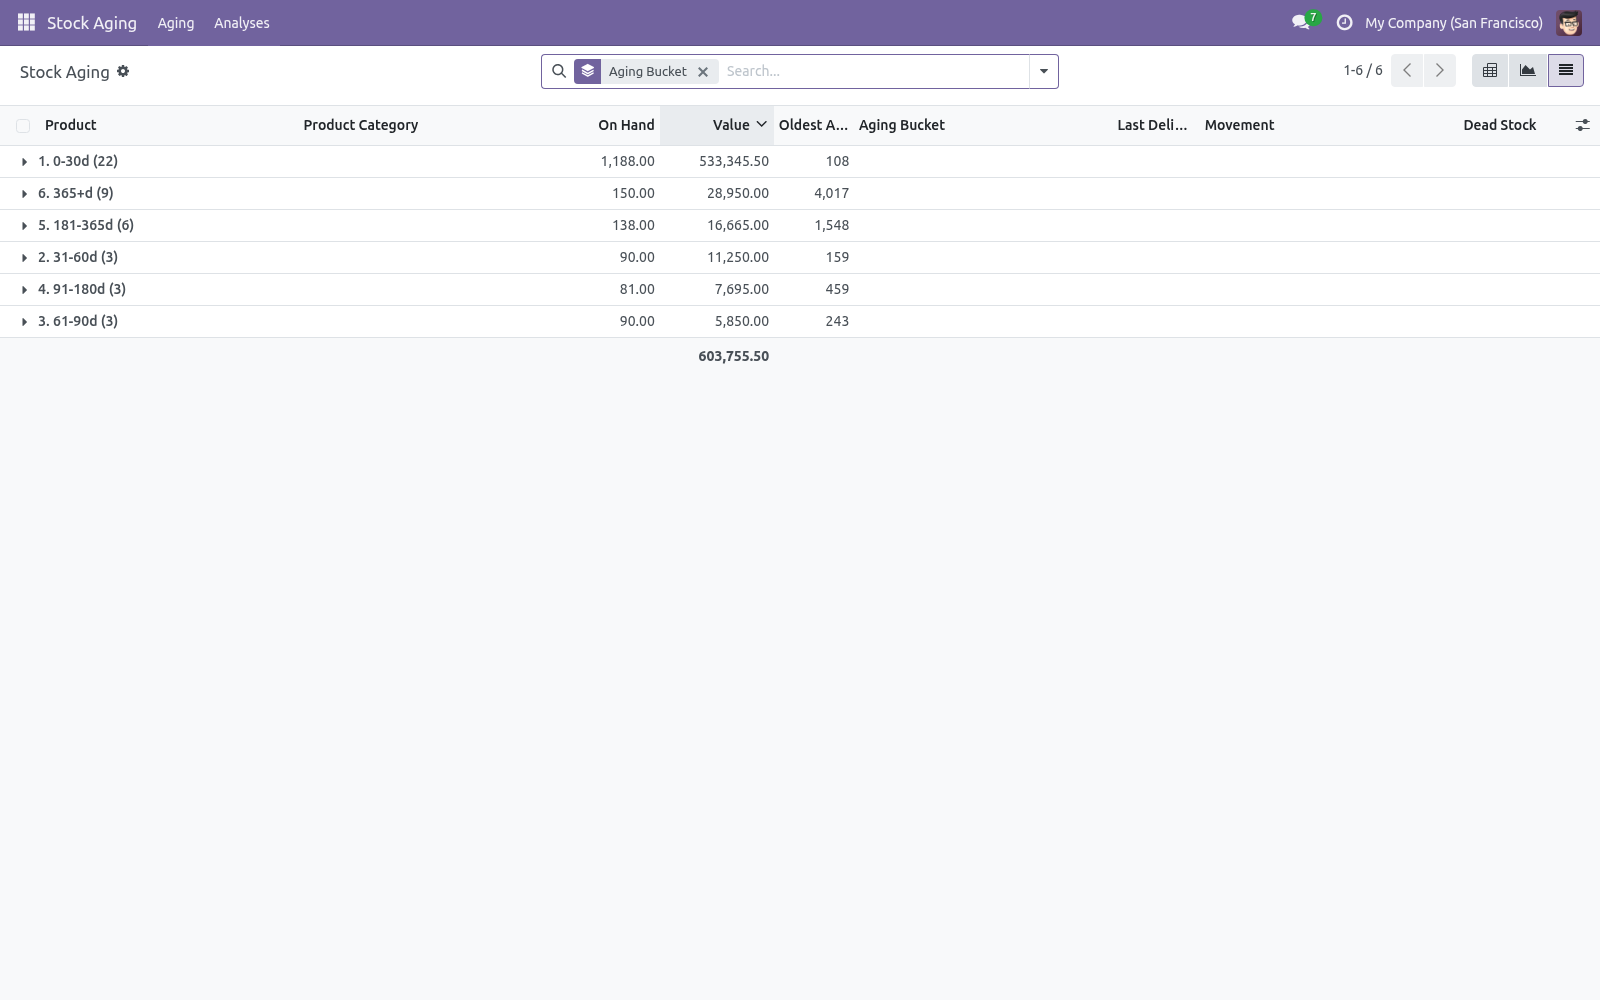Click into the Search... field
This screenshot has width=1600, height=1000.
[873, 71]
